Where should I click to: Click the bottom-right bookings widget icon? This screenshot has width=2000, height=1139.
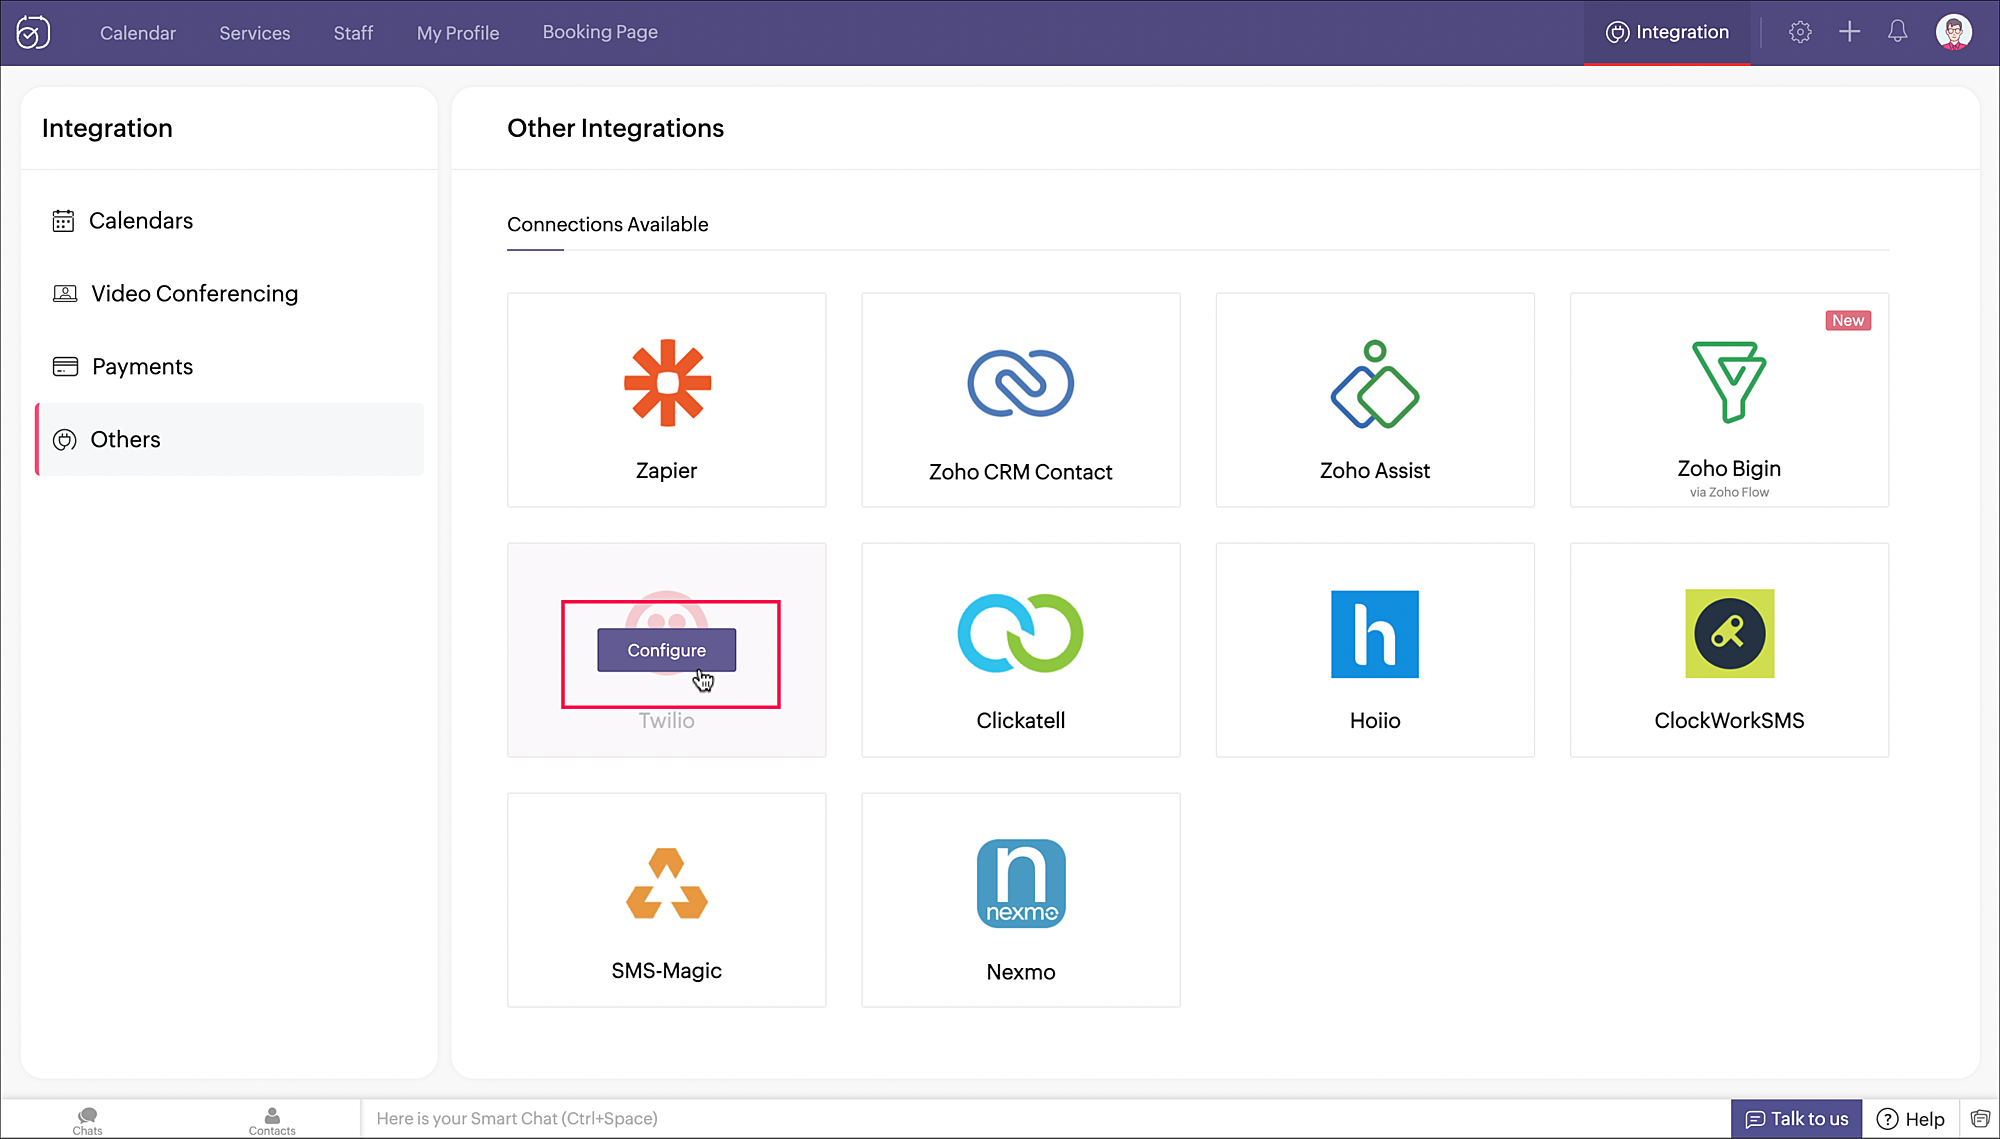coord(1980,1118)
